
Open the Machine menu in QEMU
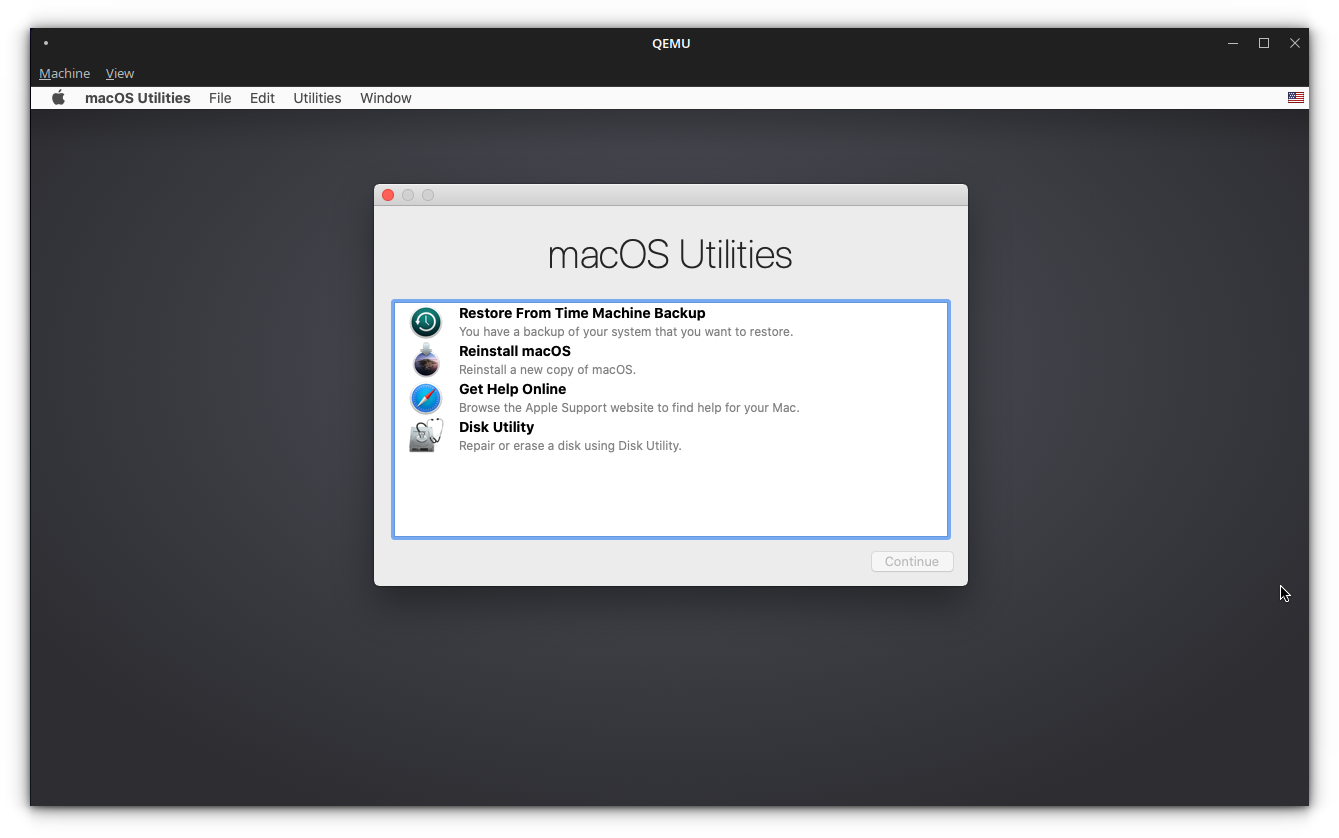click(64, 73)
